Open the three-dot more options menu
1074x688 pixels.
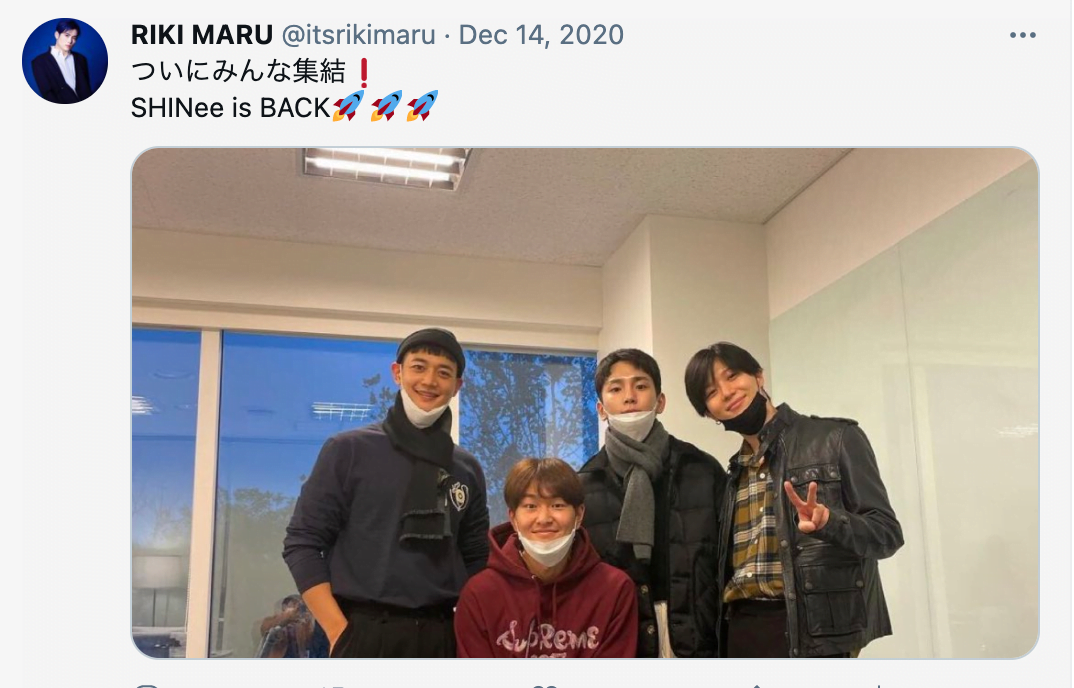[x=1022, y=35]
